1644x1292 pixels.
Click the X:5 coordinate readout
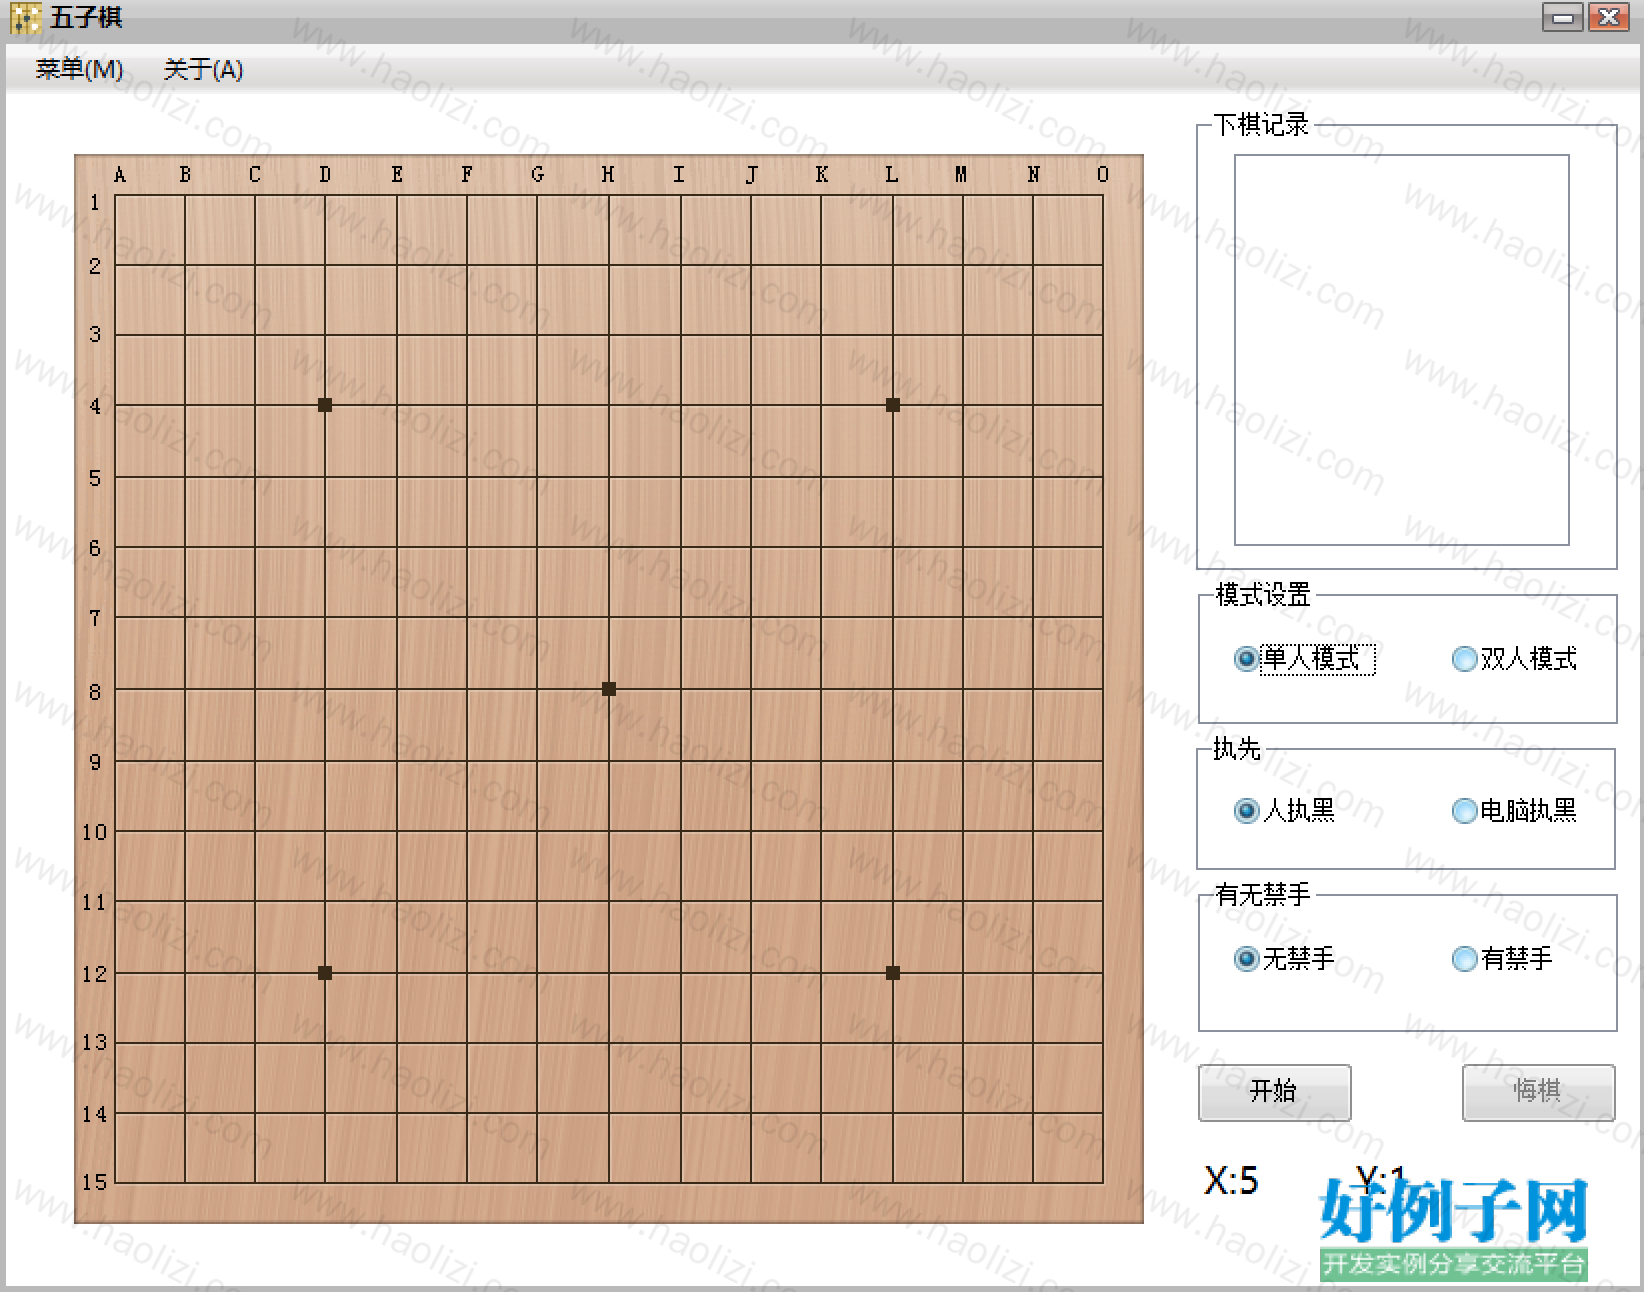click(x=1231, y=1181)
